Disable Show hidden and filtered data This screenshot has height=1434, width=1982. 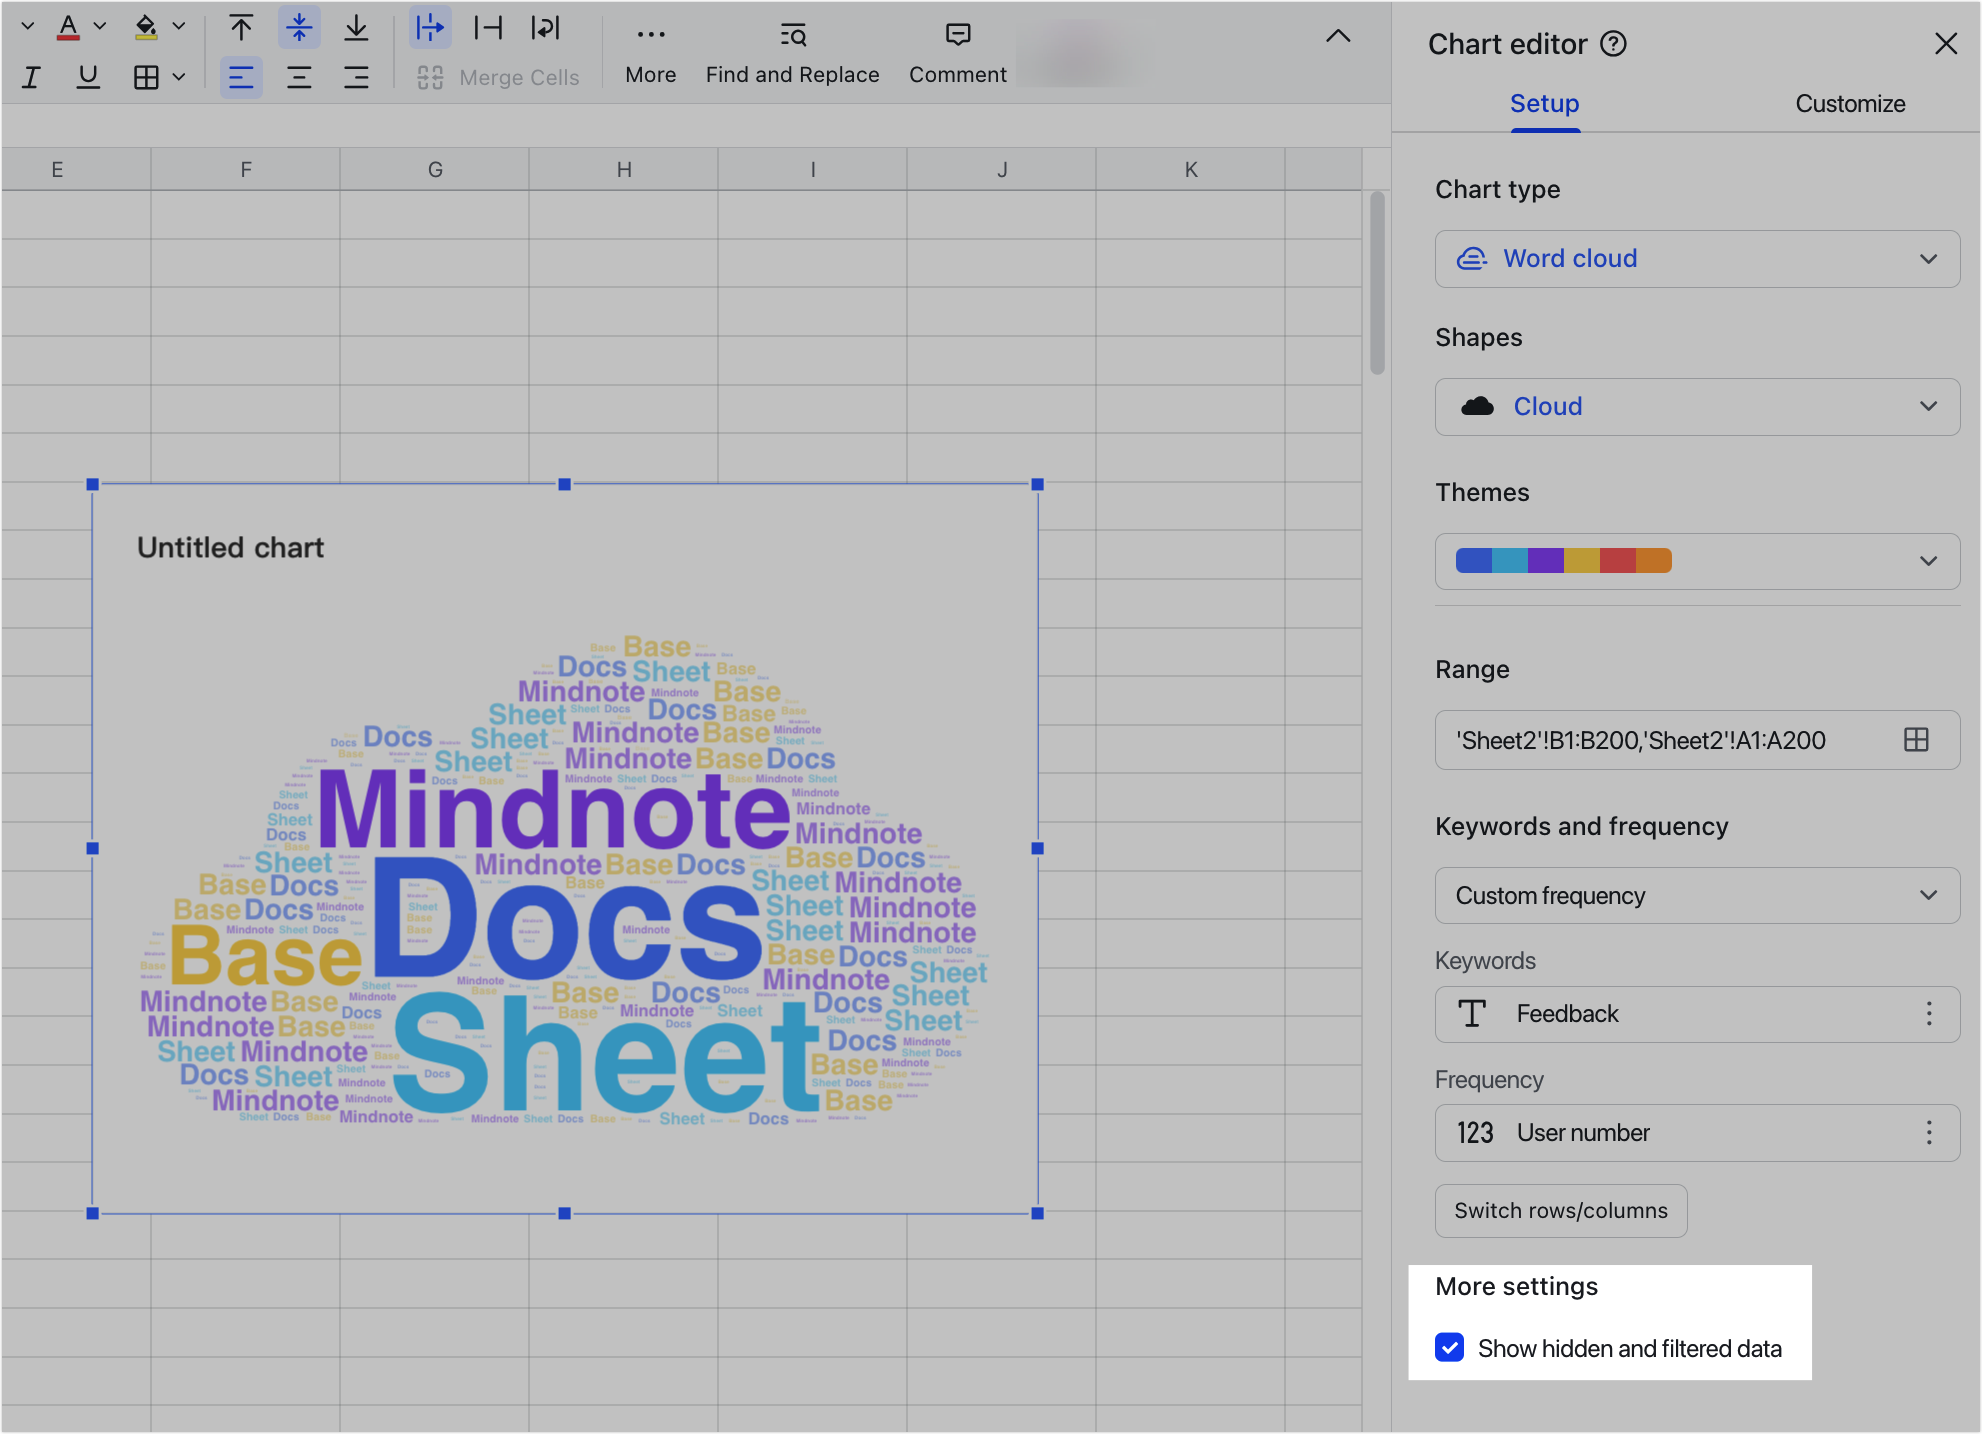[1449, 1348]
